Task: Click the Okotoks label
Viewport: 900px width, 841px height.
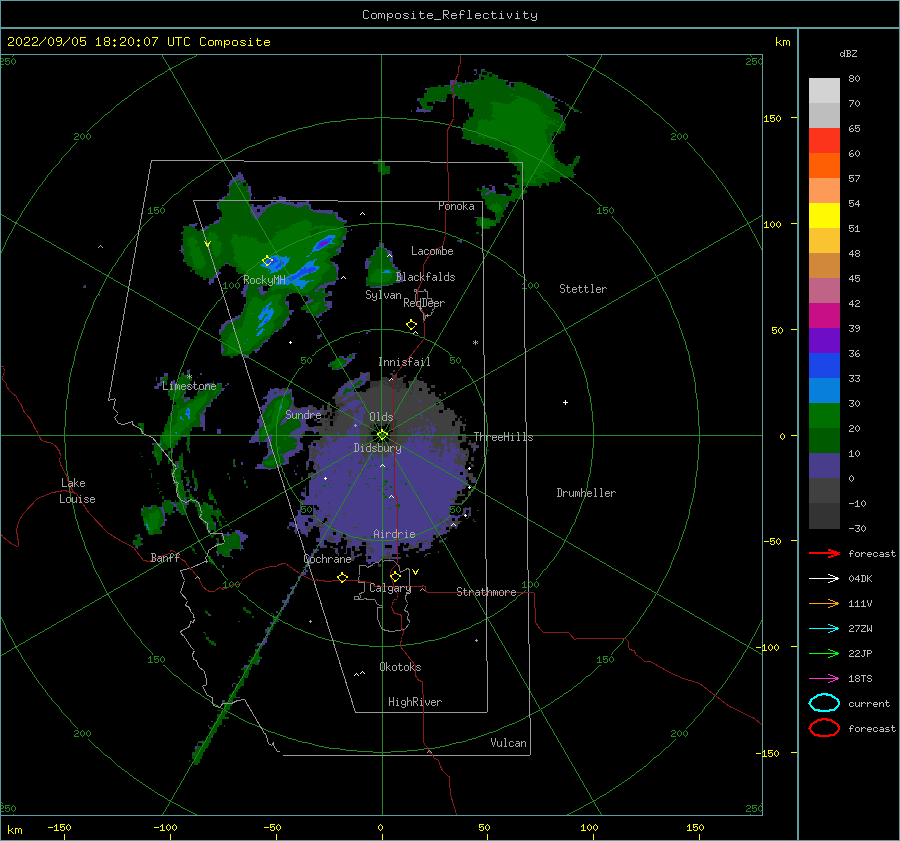Action: pyautogui.click(x=400, y=668)
